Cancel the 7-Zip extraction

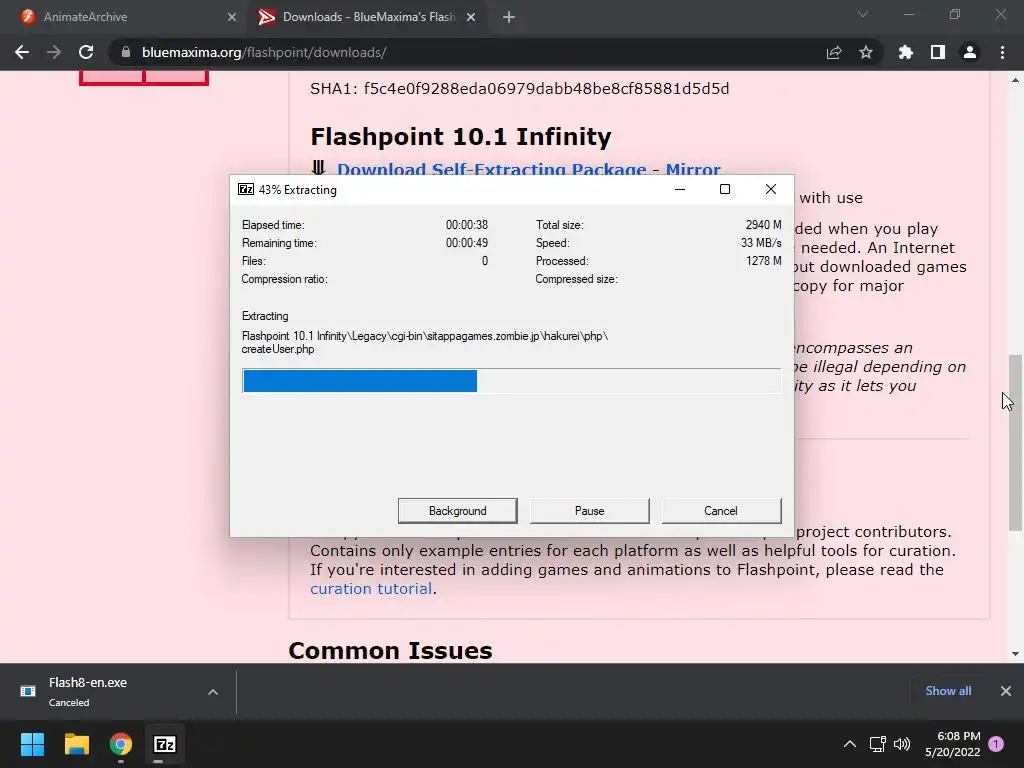tap(721, 511)
